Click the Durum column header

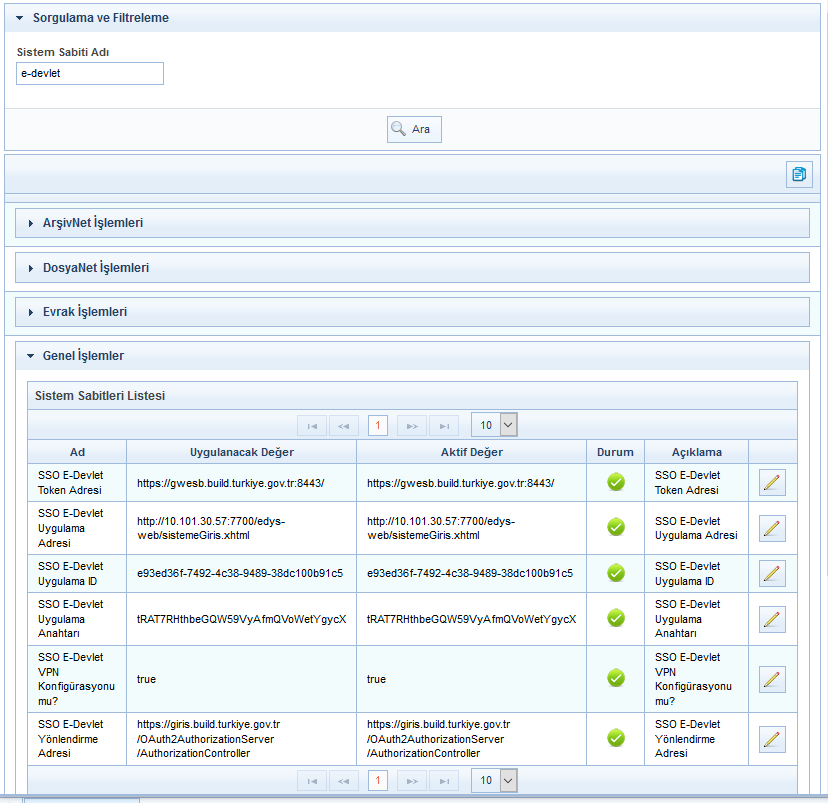(x=615, y=452)
